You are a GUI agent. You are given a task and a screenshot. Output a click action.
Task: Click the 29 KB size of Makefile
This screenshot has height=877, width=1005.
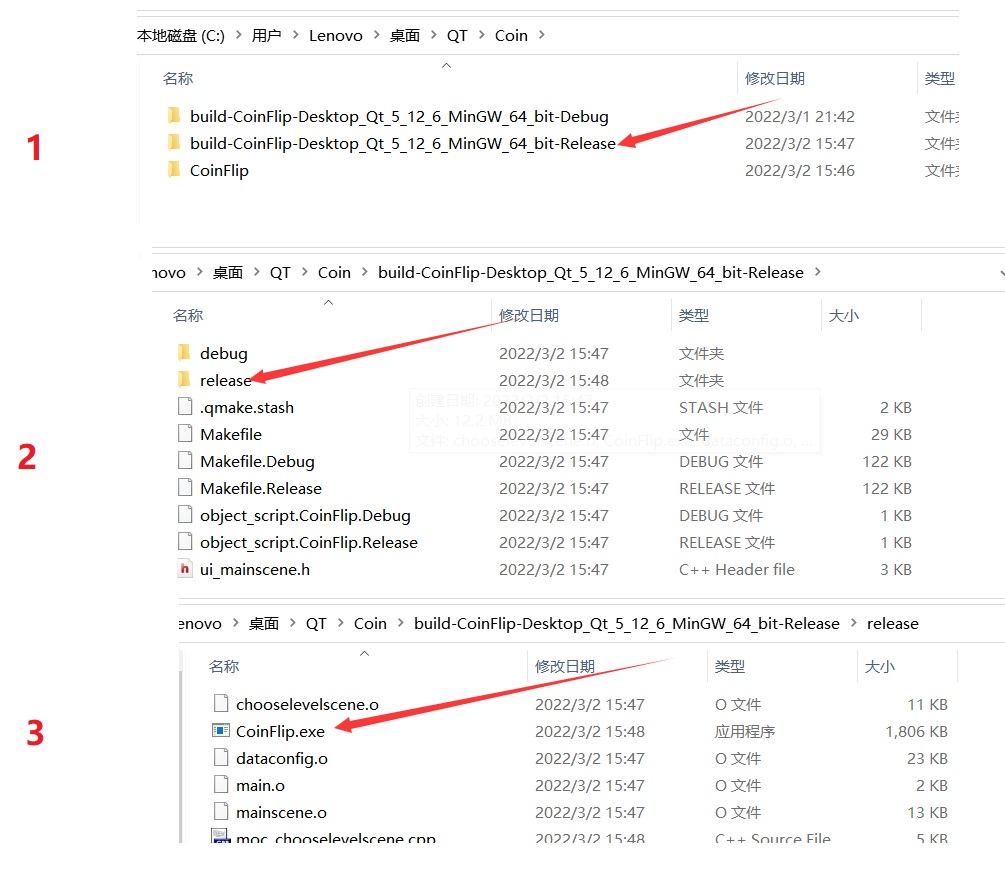coord(892,434)
